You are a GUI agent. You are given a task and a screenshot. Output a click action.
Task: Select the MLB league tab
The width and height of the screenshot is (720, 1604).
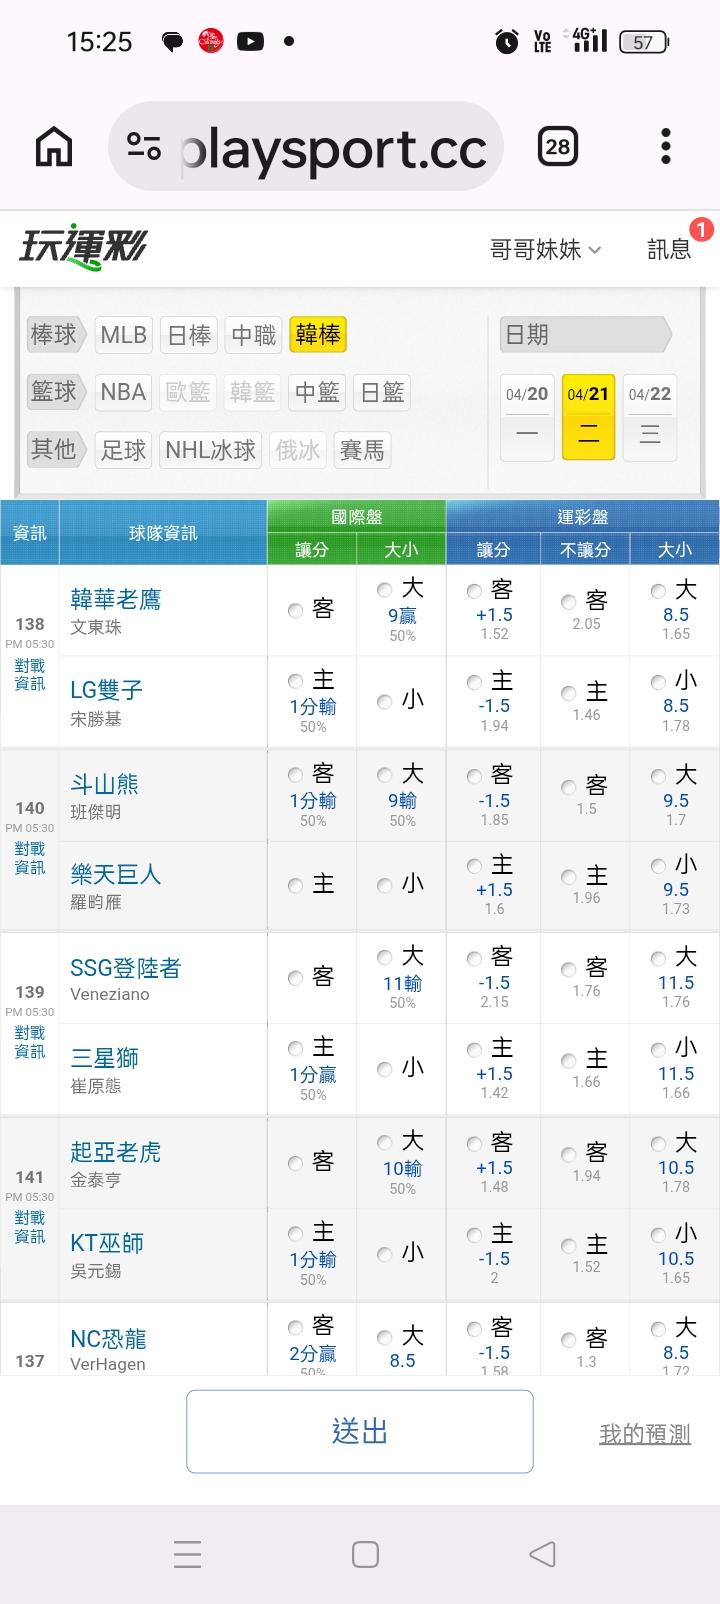tap(124, 334)
